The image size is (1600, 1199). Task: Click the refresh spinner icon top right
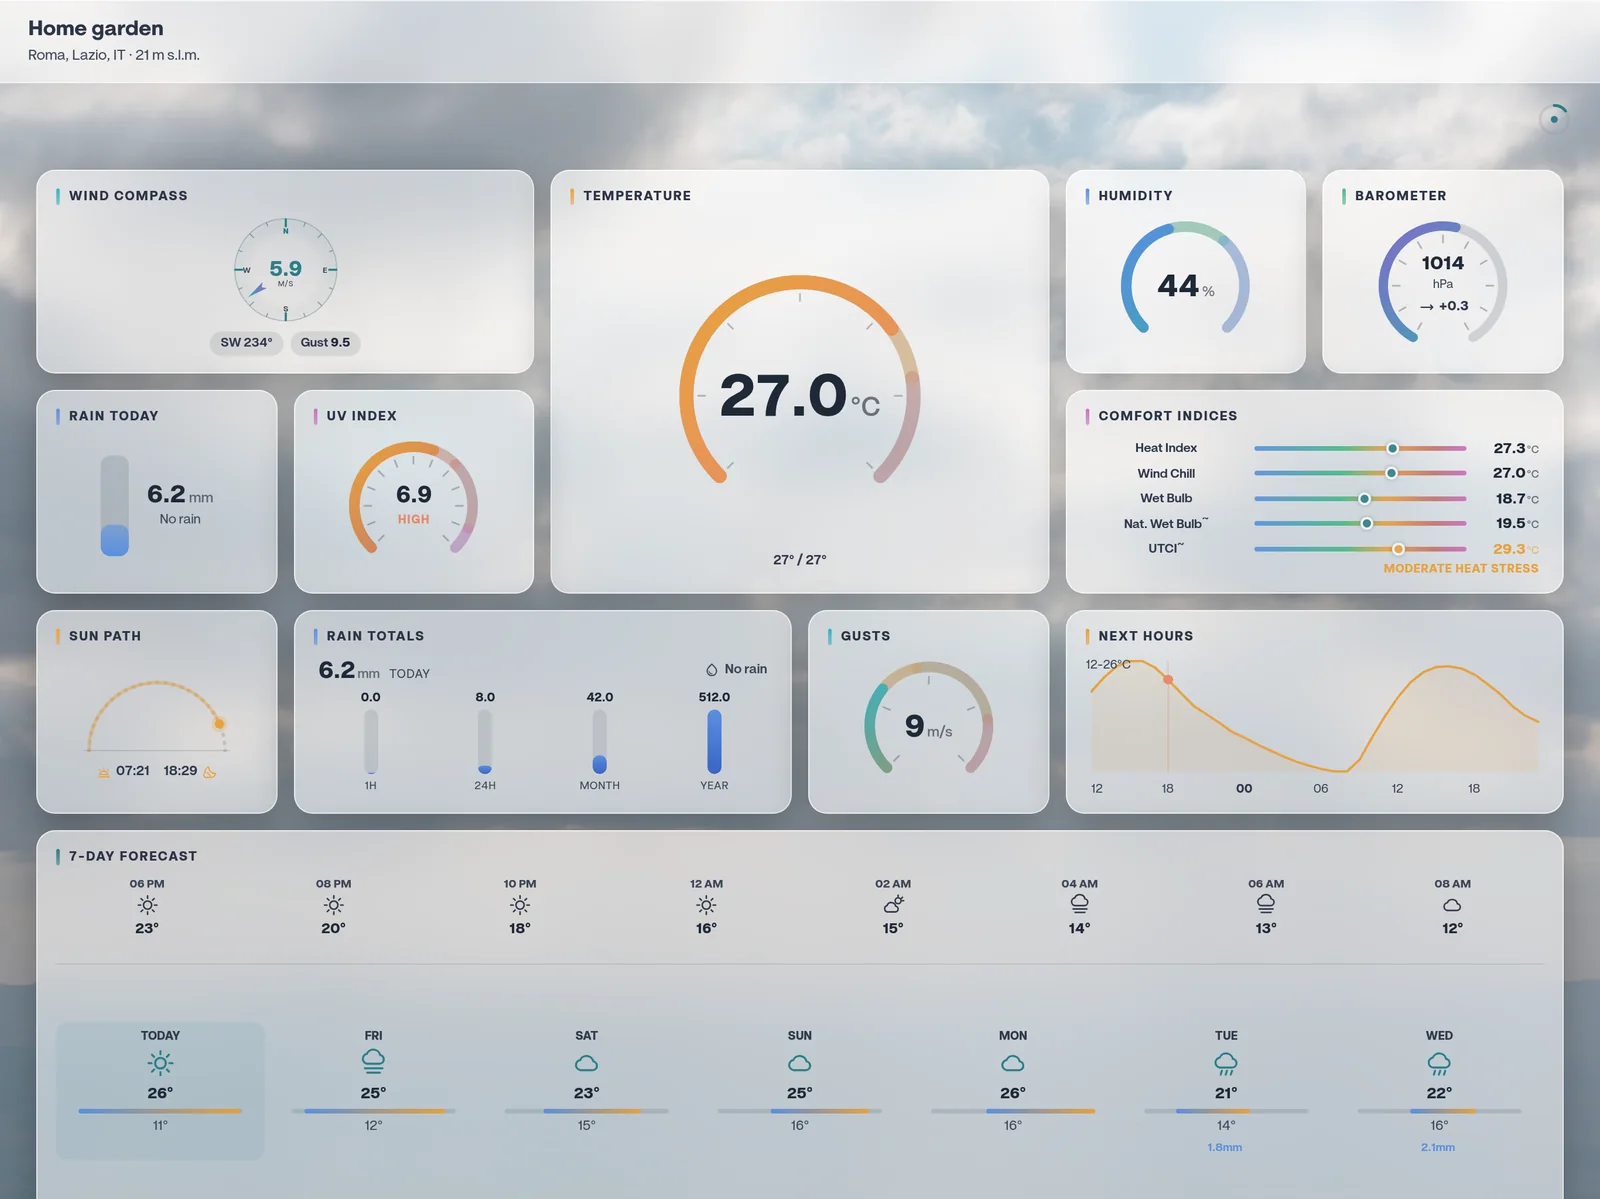pos(1553,119)
